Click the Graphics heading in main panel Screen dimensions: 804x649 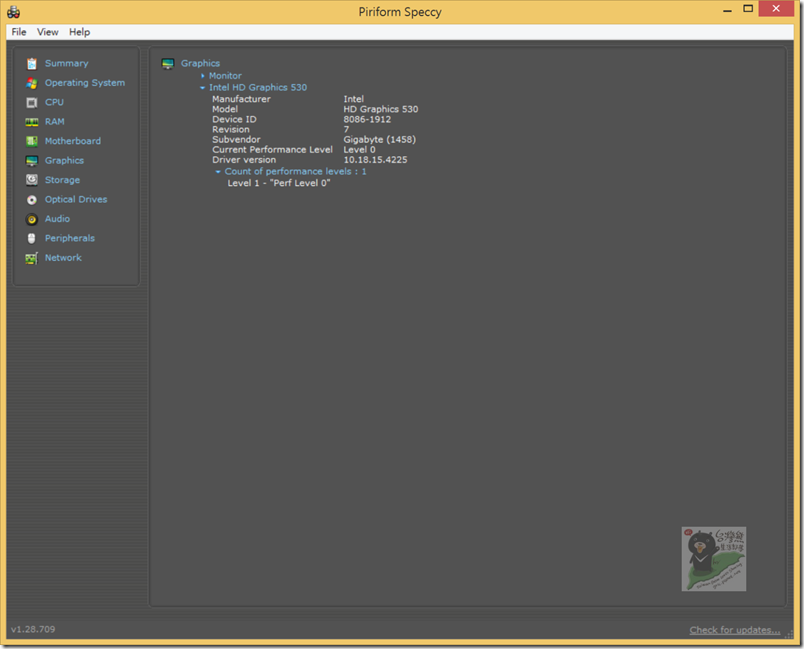[200, 64]
